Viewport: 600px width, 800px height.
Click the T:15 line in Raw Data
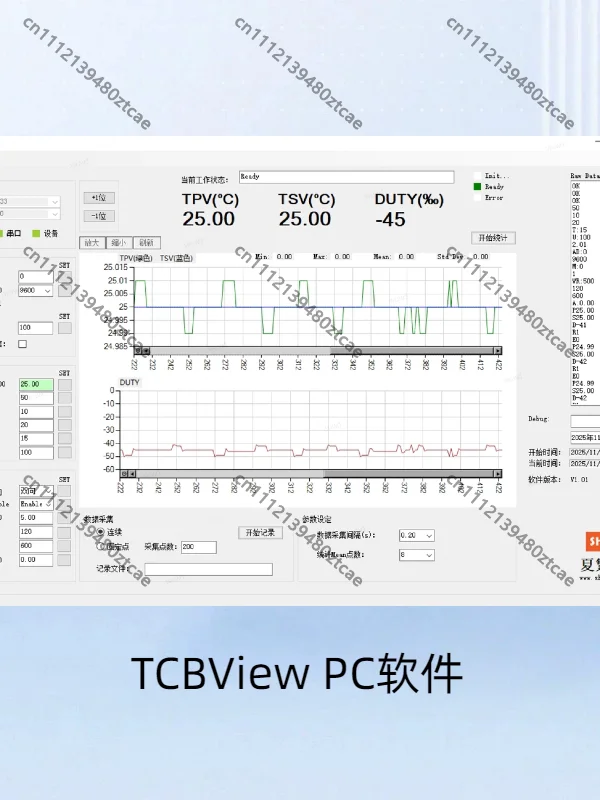[580, 230]
